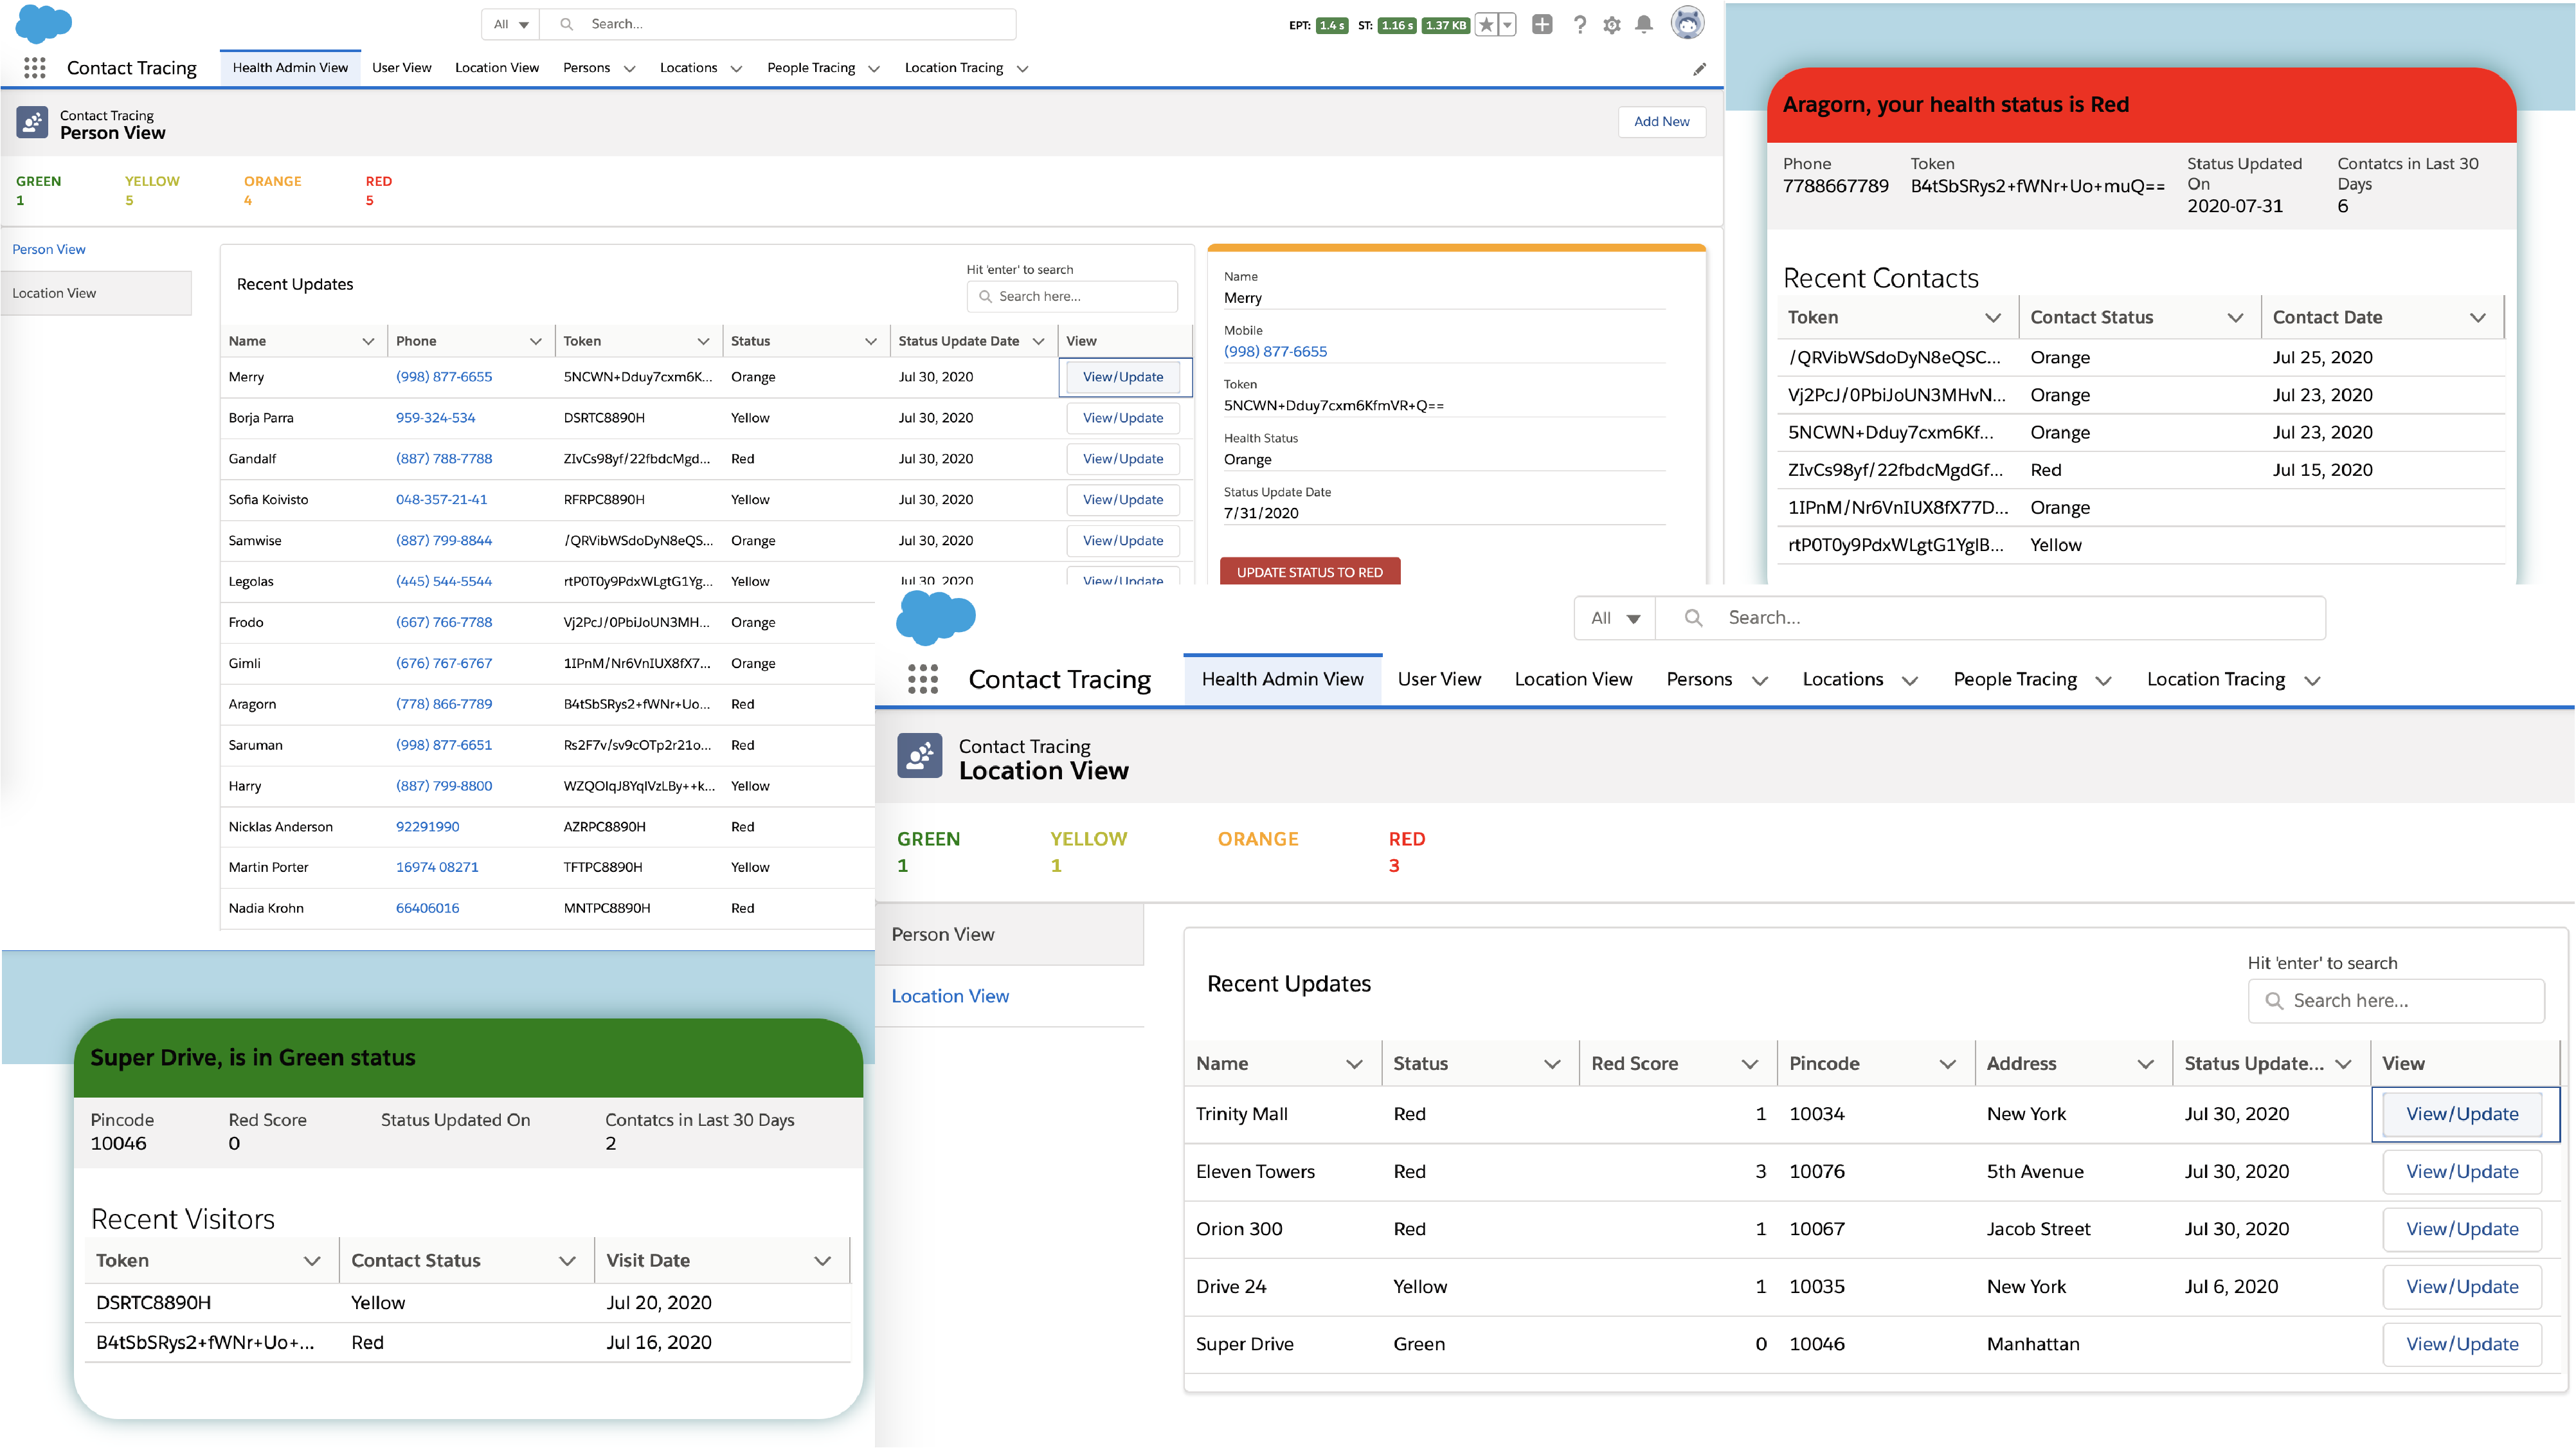Screen dimensions: 2576x1448
Task: Click the Contact Tracing Person View header icon
Action: click(32, 123)
